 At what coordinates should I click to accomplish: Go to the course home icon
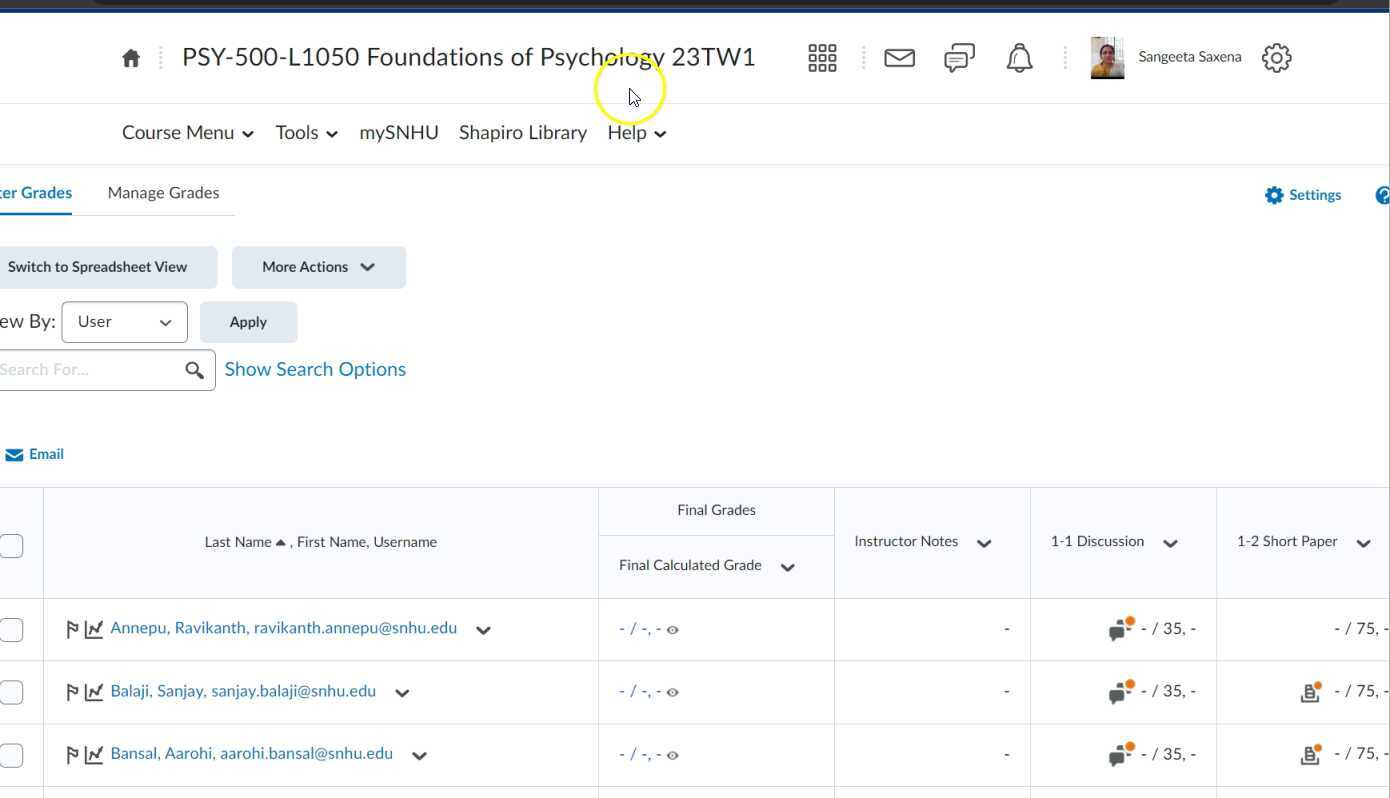tap(131, 58)
